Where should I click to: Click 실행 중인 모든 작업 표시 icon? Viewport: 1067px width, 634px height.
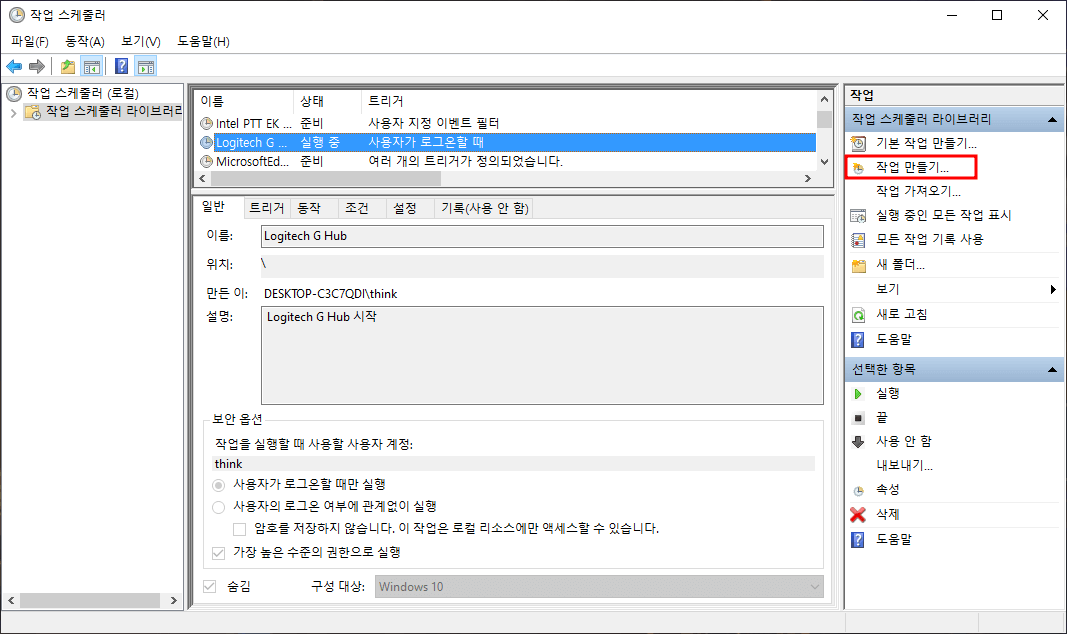tap(859, 216)
